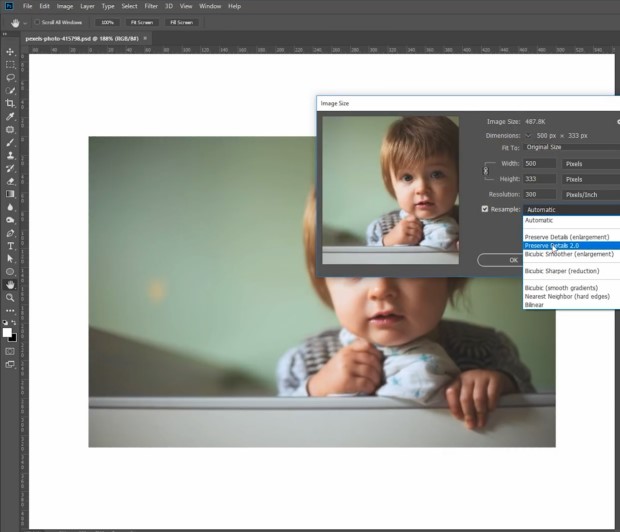
Task: Choose Bicubic Smoother (enlargement) option
Action: coord(571,254)
